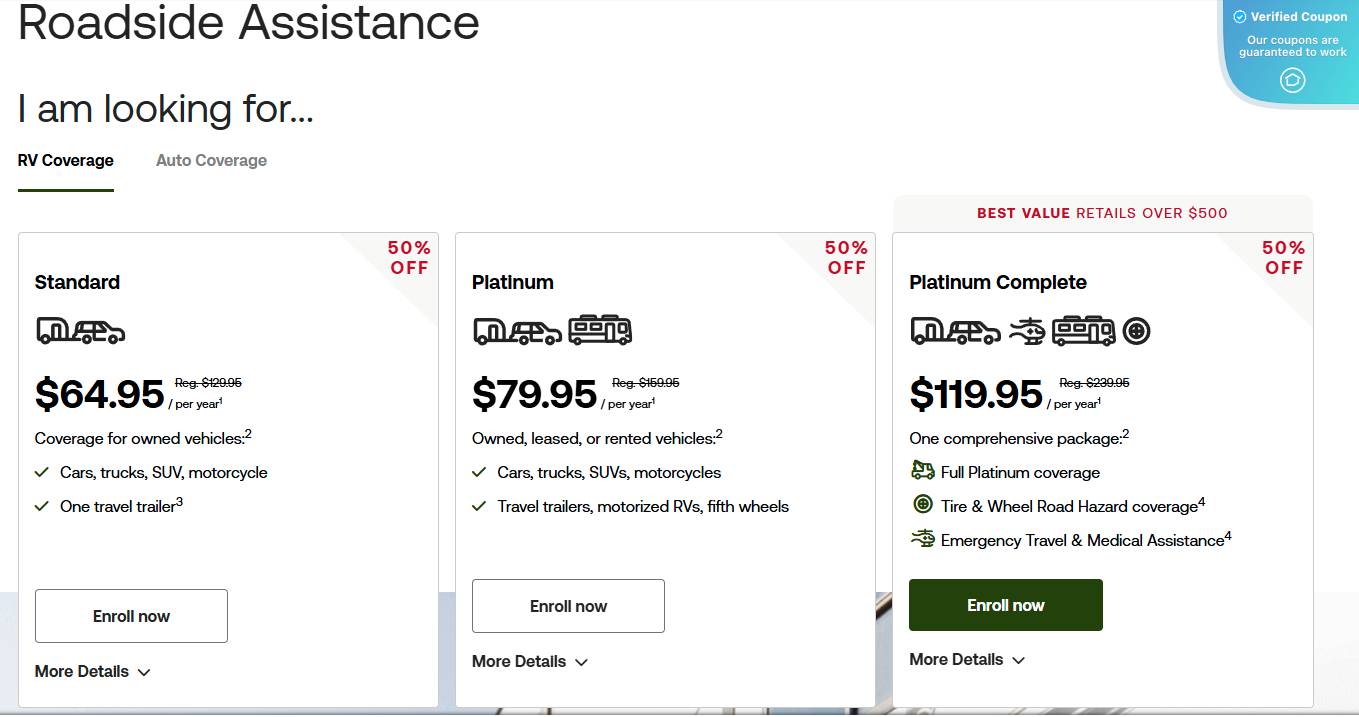Screen dimensions: 1359x717
Task: Click the Verified Coupon shield chat icon
Action: click(x=1292, y=80)
